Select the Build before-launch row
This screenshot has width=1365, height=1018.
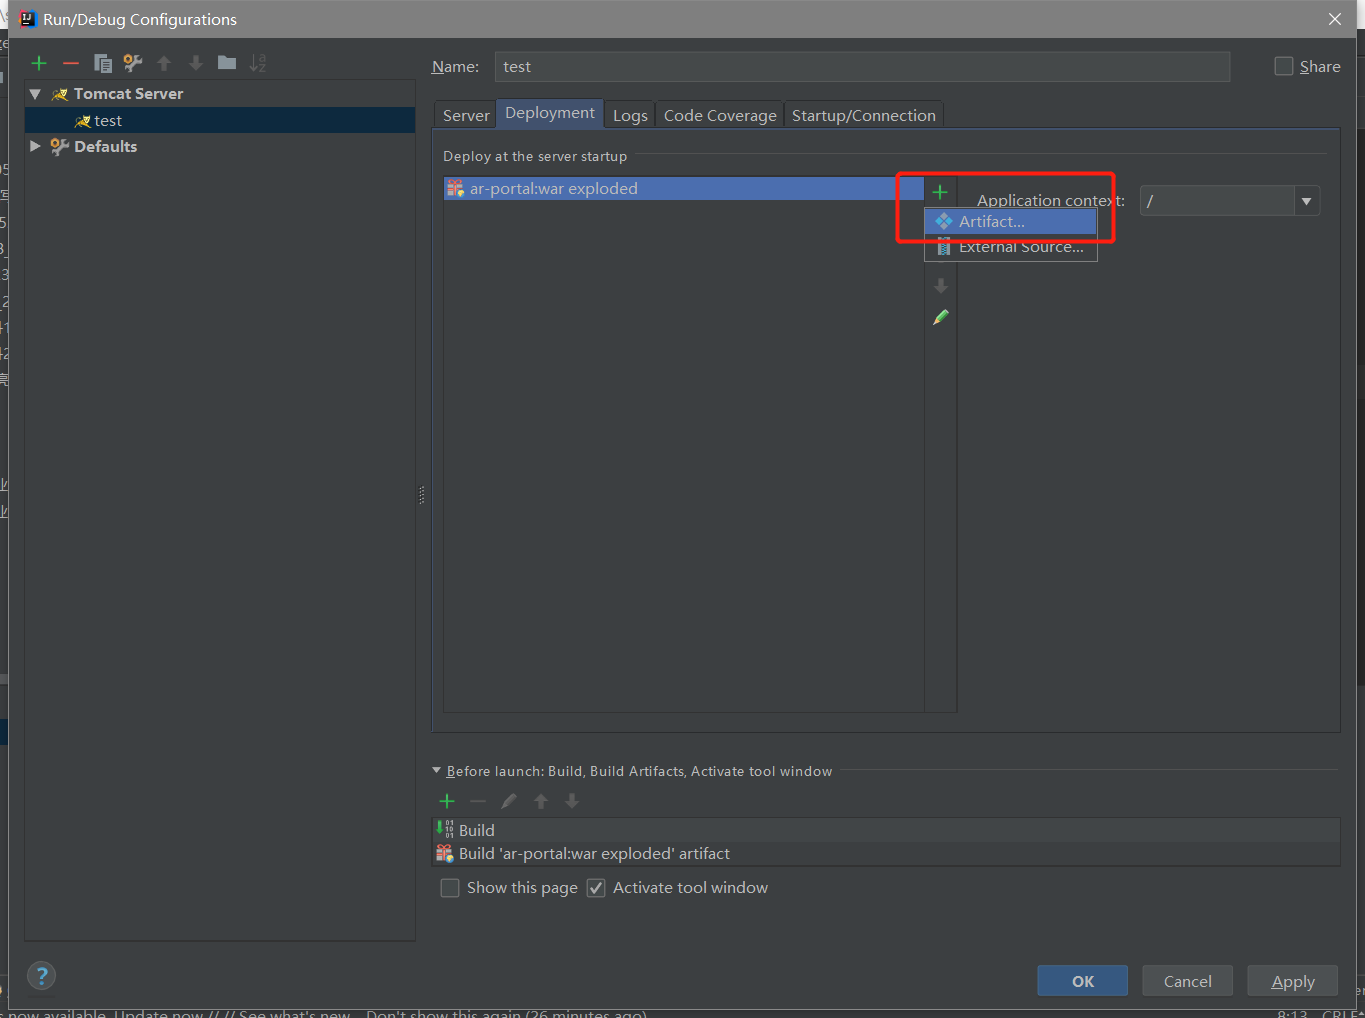pyautogui.click(x=886, y=830)
